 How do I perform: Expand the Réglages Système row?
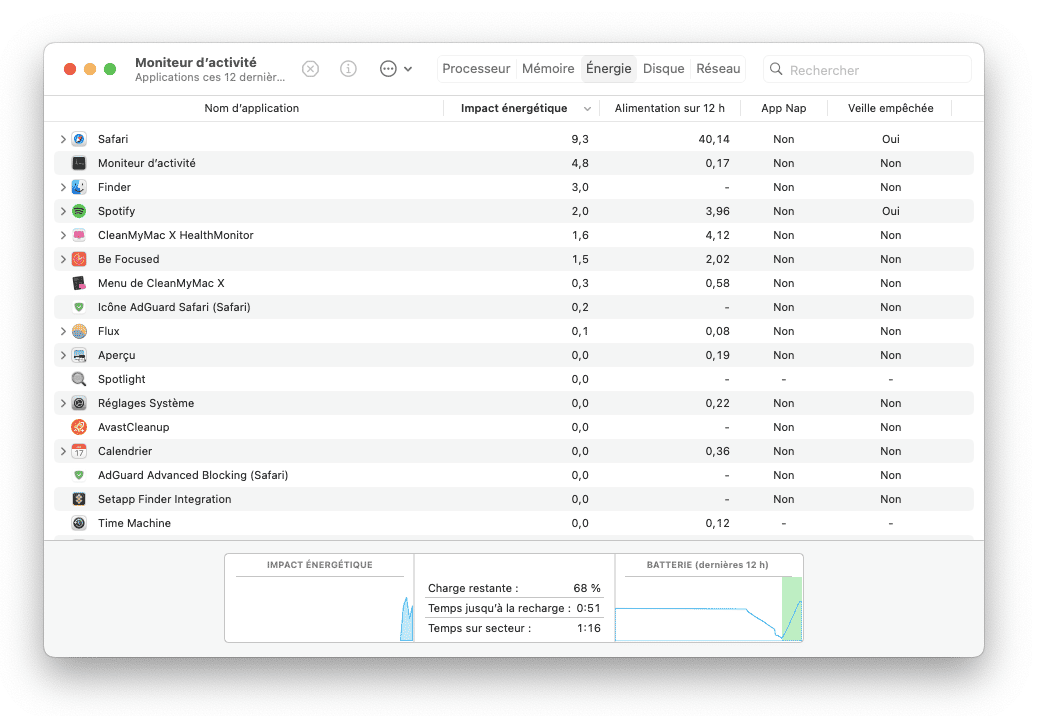tap(63, 403)
